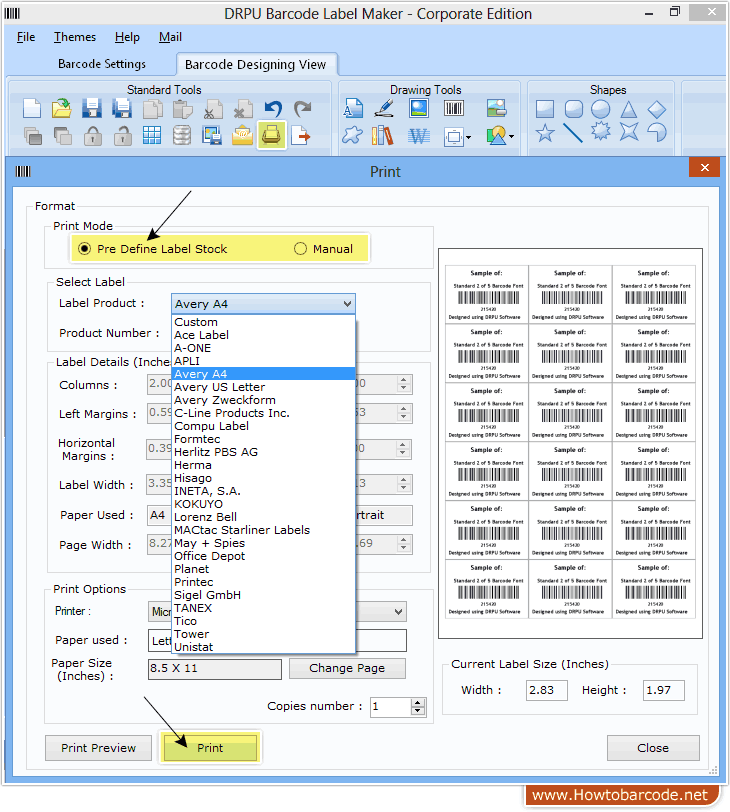Click the Print Preview button
730x812 pixels.
(x=98, y=748)
